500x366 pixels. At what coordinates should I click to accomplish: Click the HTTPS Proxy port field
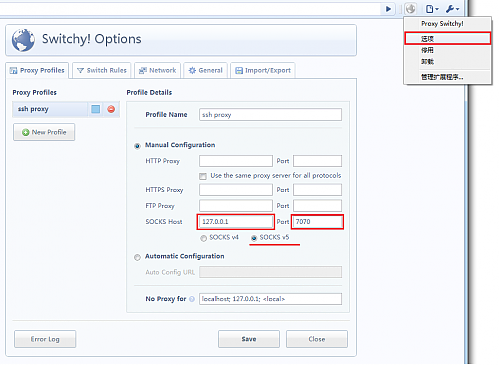coord(317,190)
